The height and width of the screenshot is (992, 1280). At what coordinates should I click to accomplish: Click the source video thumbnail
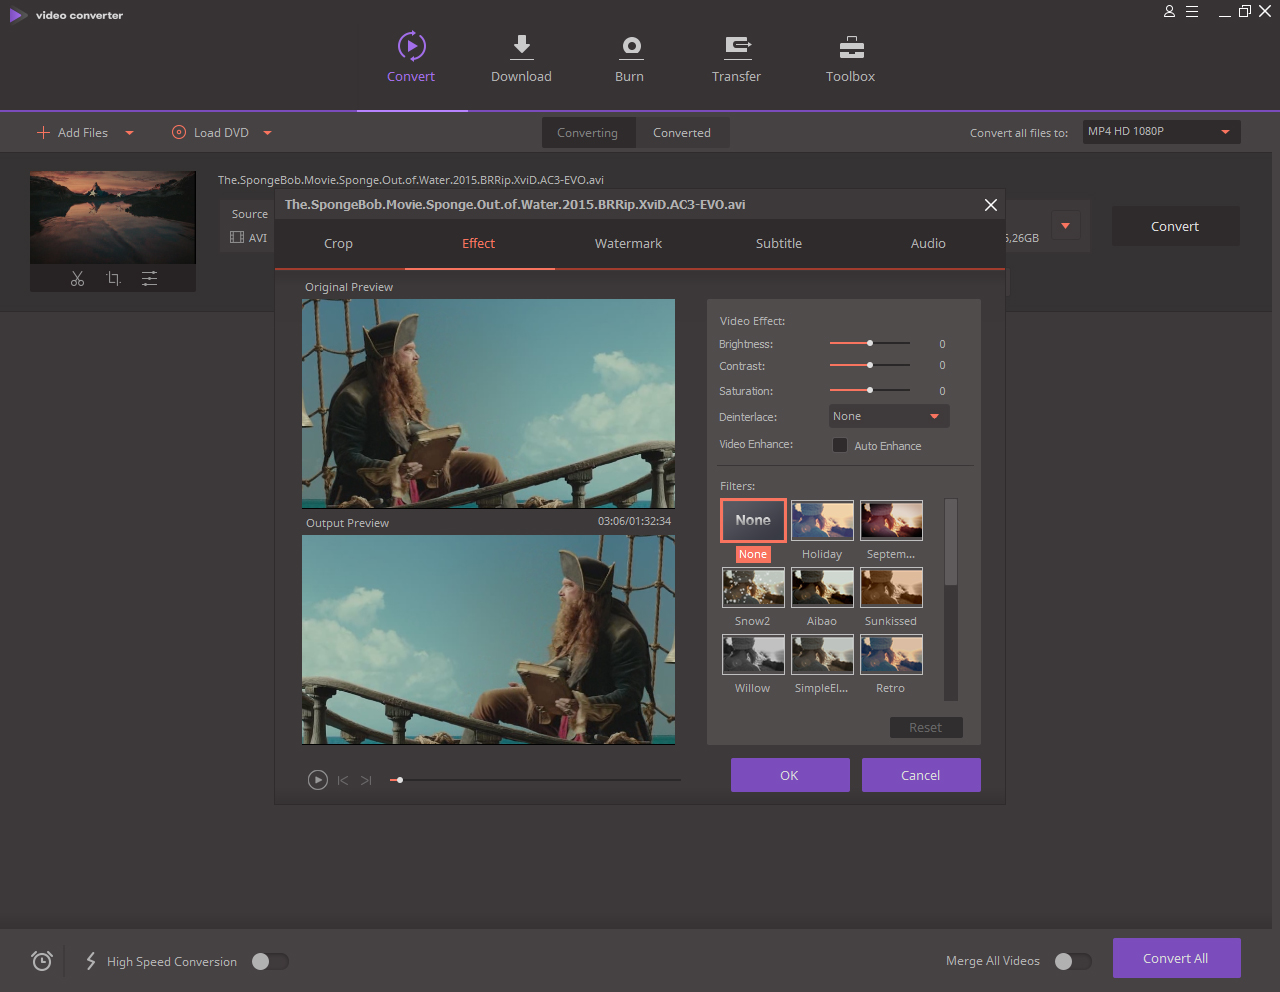[113, 217]
